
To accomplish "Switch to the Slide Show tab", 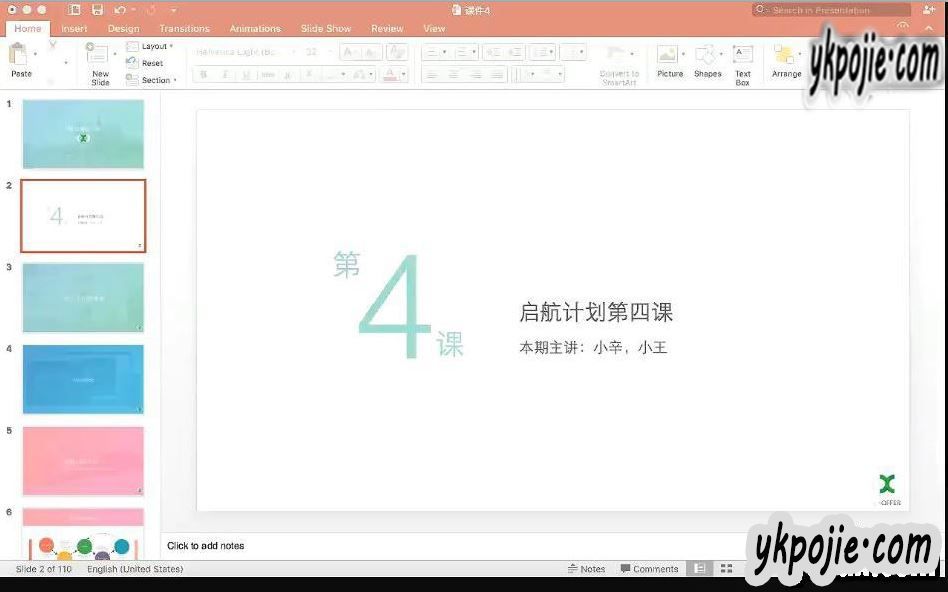I will (326, 29).
